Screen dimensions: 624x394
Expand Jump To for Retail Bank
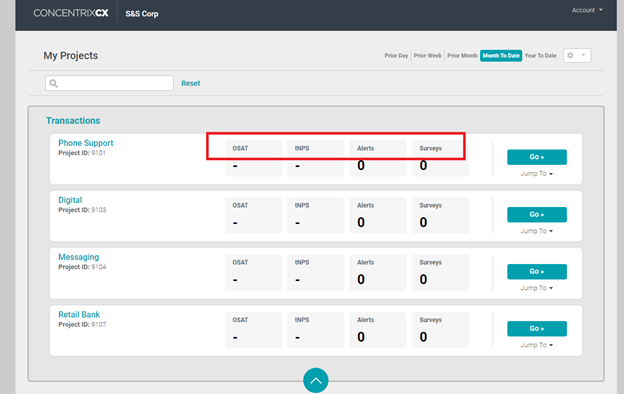click(x=536, y=345)
